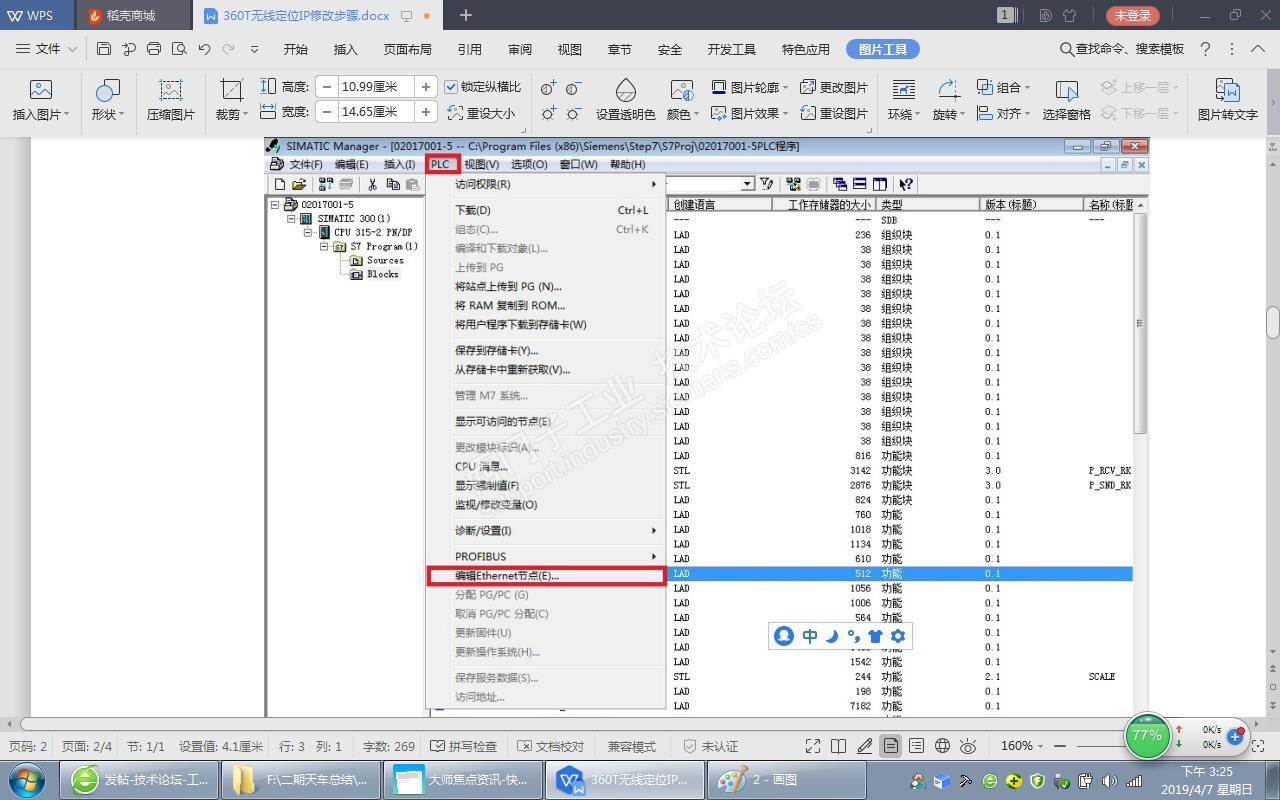Open the 审阅 review ribbon tab
This screenshot has width=1280, height=800.
tap(520, 49)
